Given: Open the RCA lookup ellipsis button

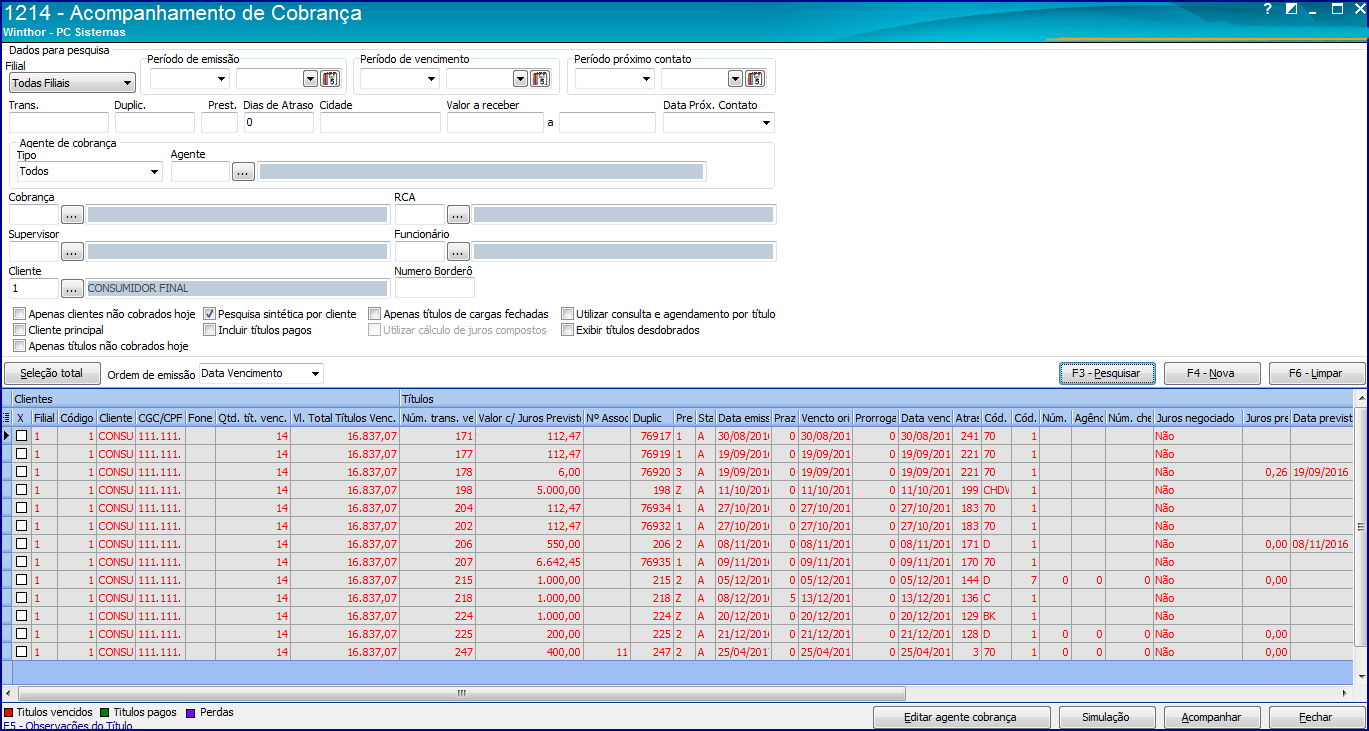Looking at the screenshot, I should pyautogui.click(x=458, y=214).
